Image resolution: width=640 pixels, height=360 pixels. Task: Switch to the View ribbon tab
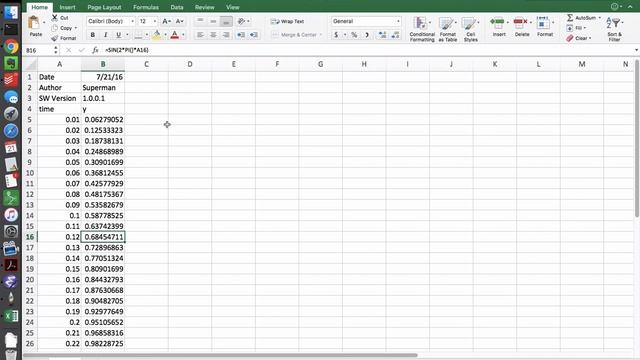pyautogui.click(x=233, y=7)
